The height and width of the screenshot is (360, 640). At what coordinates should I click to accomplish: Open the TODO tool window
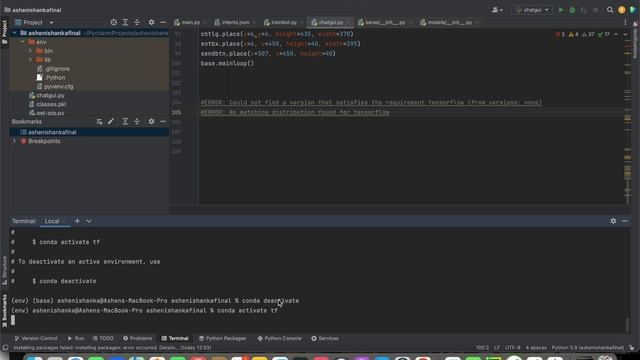click(x=103, y=338)
